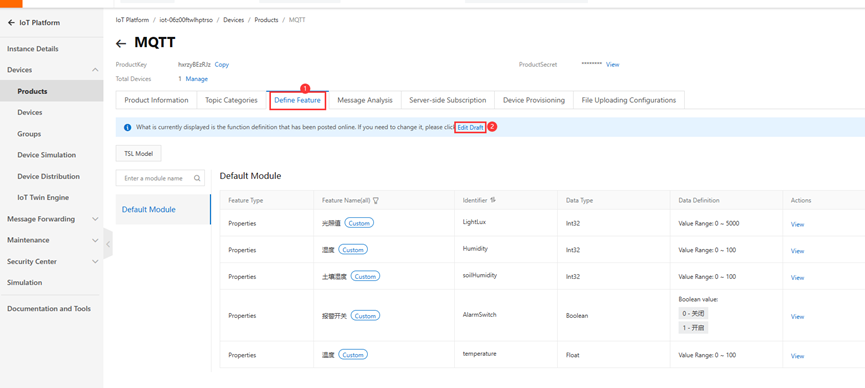The width and height of the screenshot is (865, 388).
Task: Click View for the Humidity row
Action: pos(797,251)
